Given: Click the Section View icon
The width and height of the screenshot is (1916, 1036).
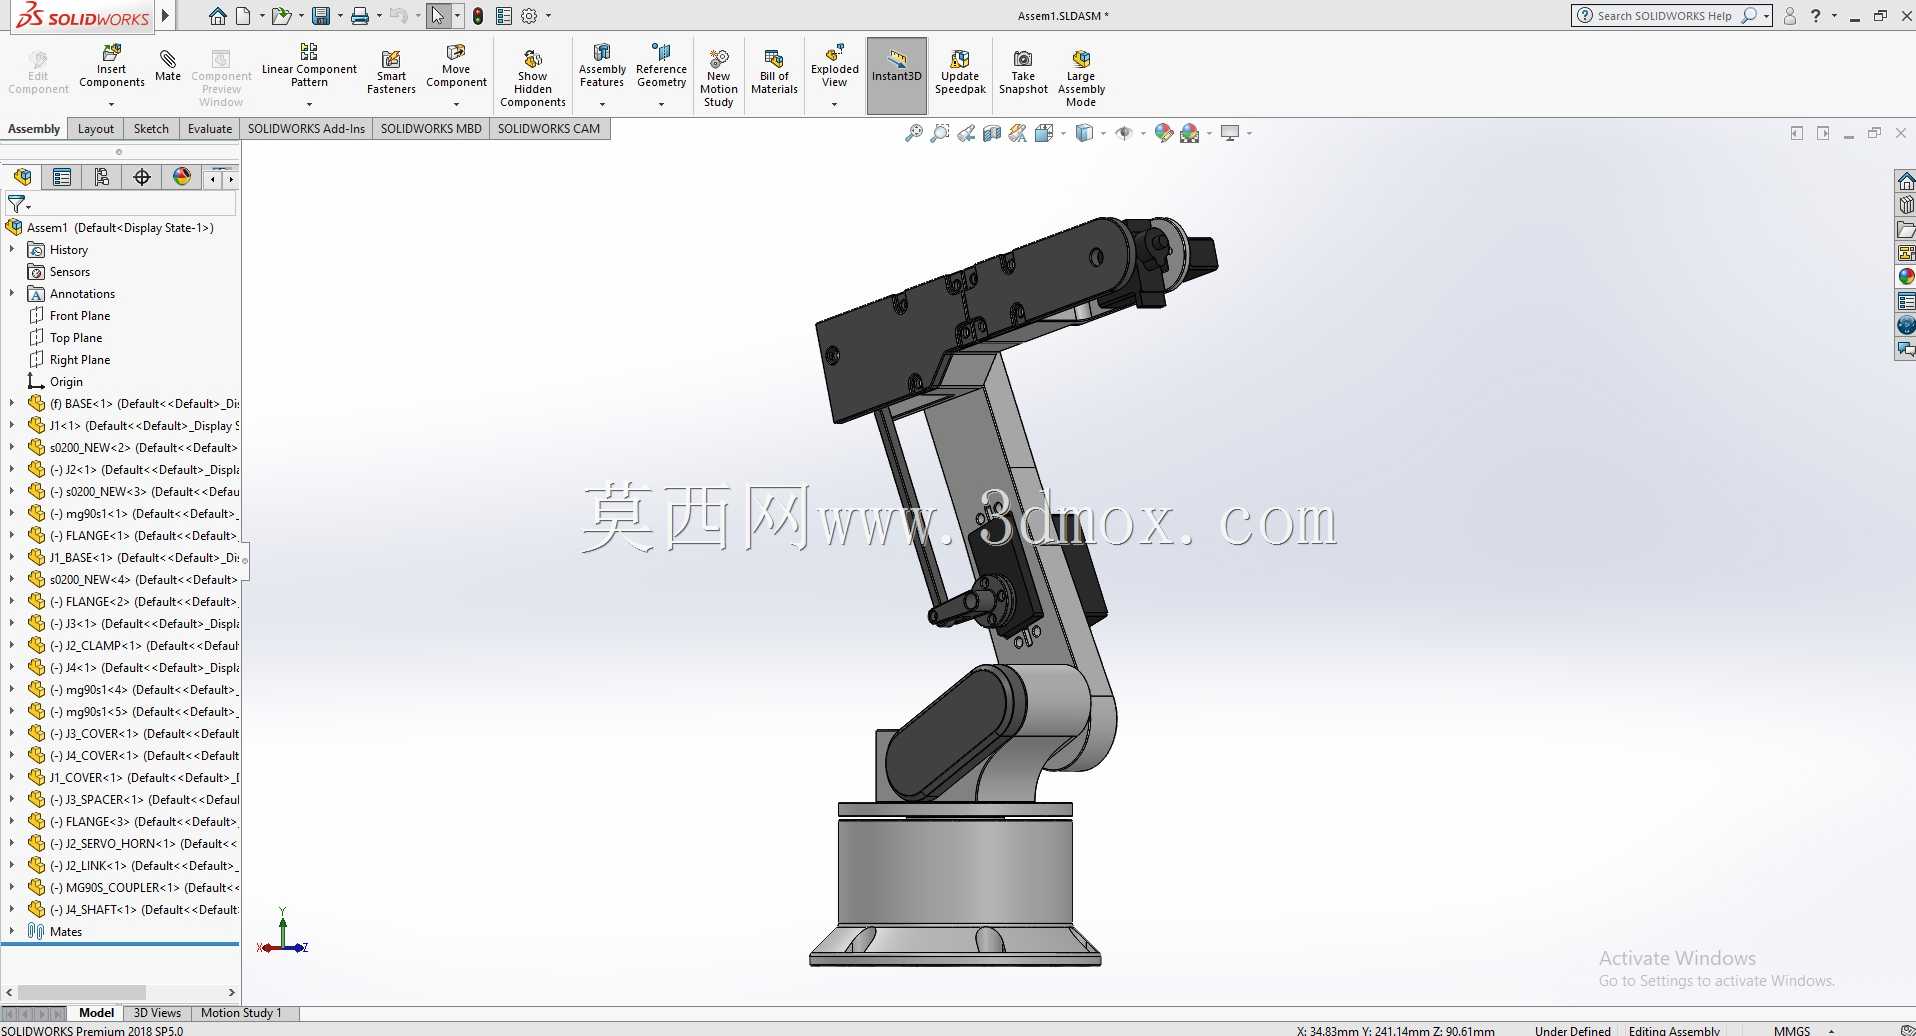Looking at the screenshot, I should tap(991, 133).
